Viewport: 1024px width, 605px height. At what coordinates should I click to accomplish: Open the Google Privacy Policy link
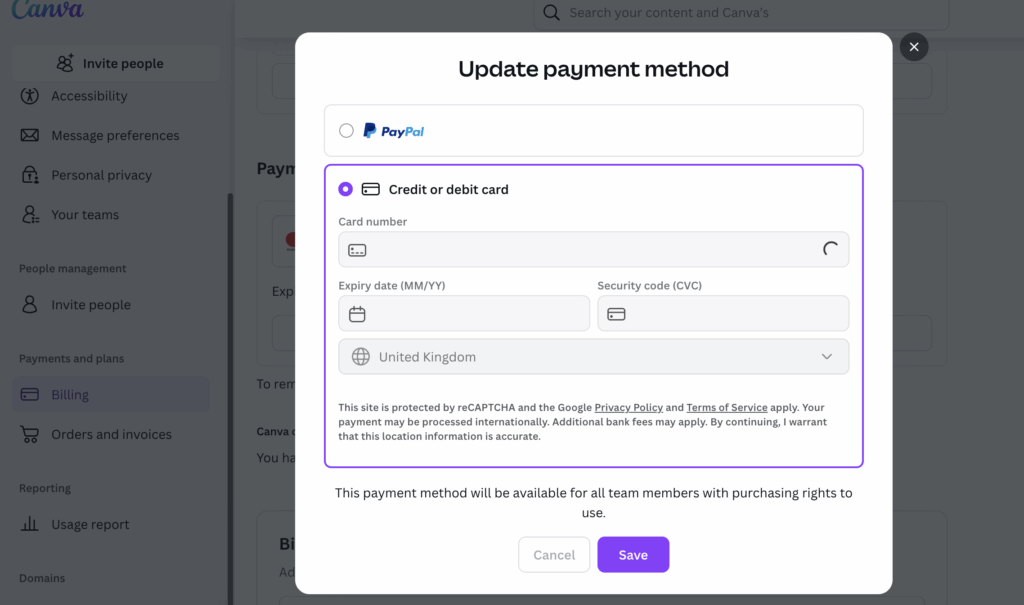click(628, 408)
